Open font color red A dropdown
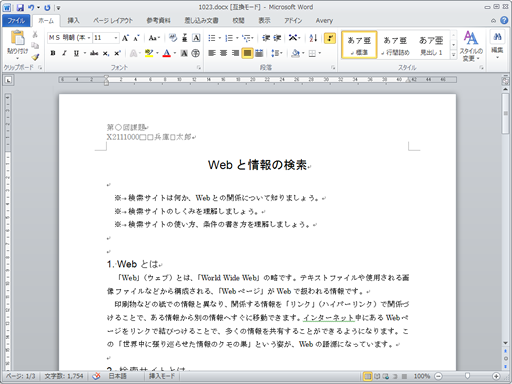This screenshot has width=512, height=384. click(x=175, y=53)
